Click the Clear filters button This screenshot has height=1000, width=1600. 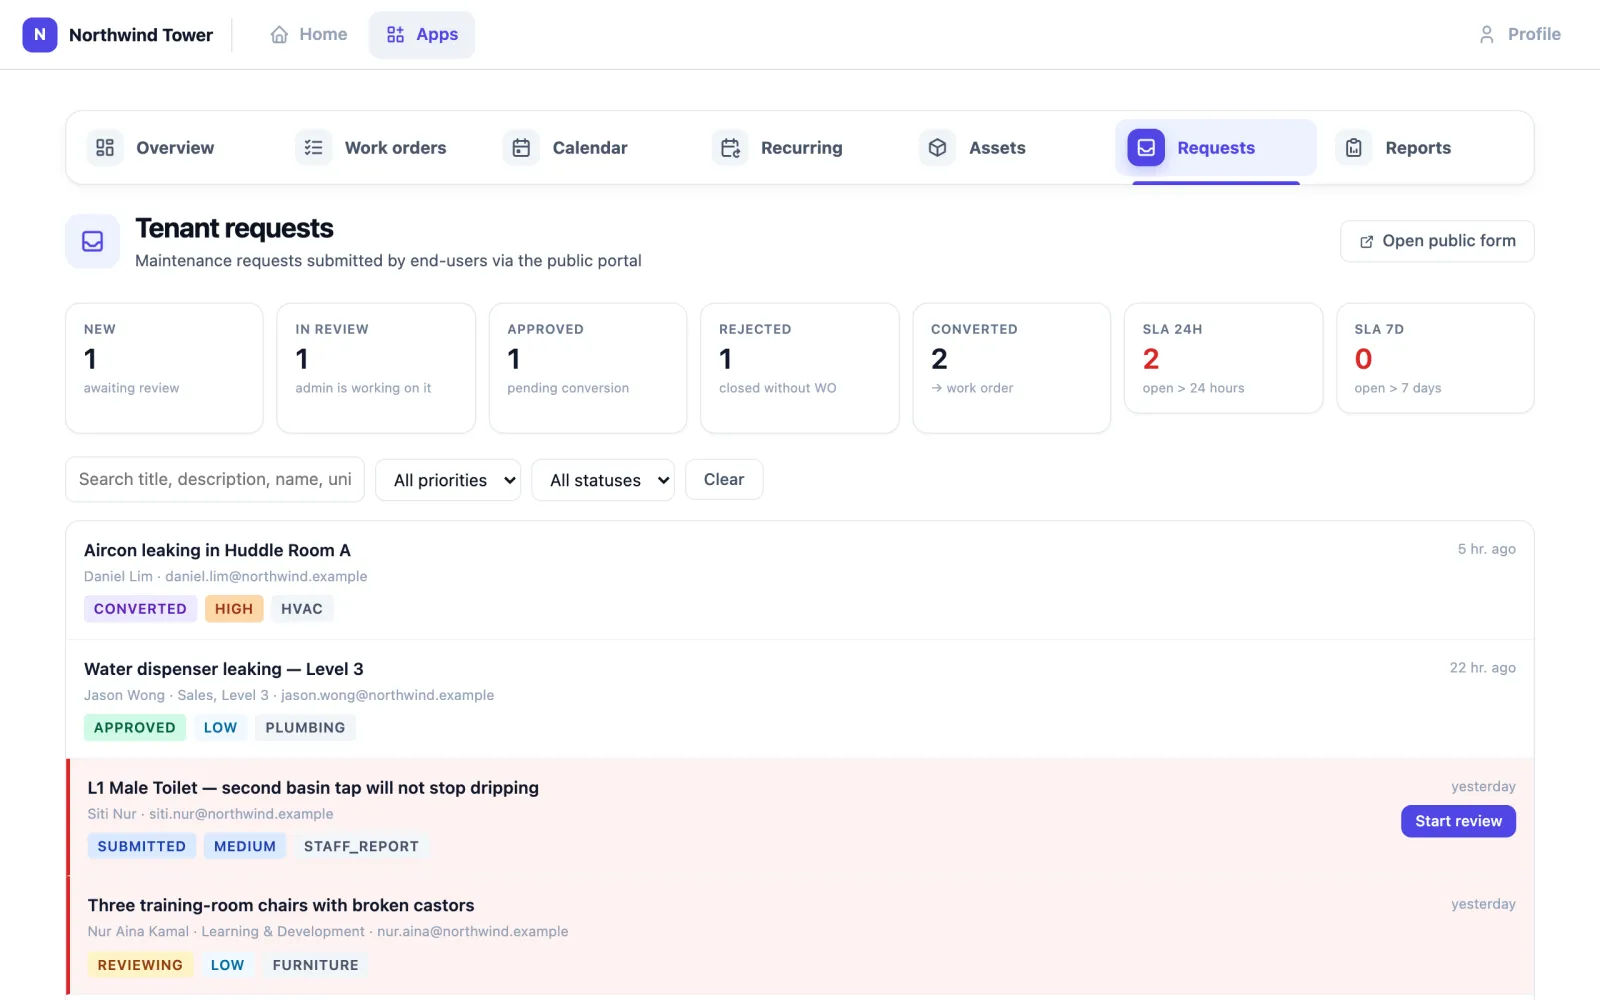click(724, 480)
